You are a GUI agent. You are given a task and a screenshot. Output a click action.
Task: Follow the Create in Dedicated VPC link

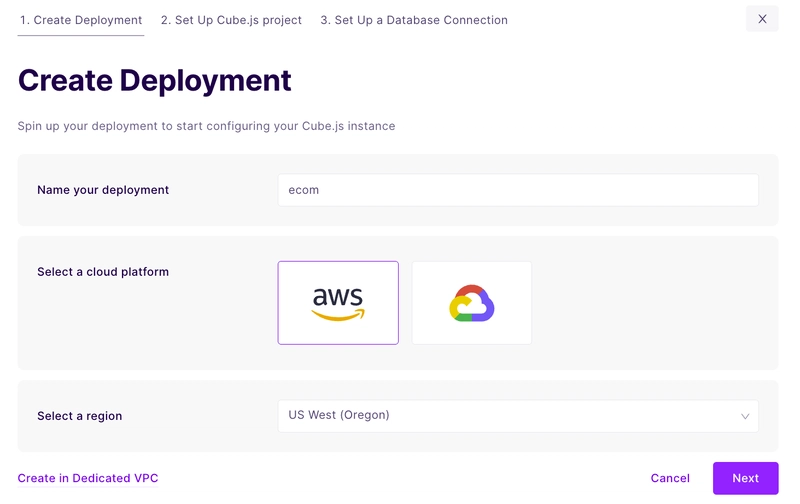click(x=88, y=478)
